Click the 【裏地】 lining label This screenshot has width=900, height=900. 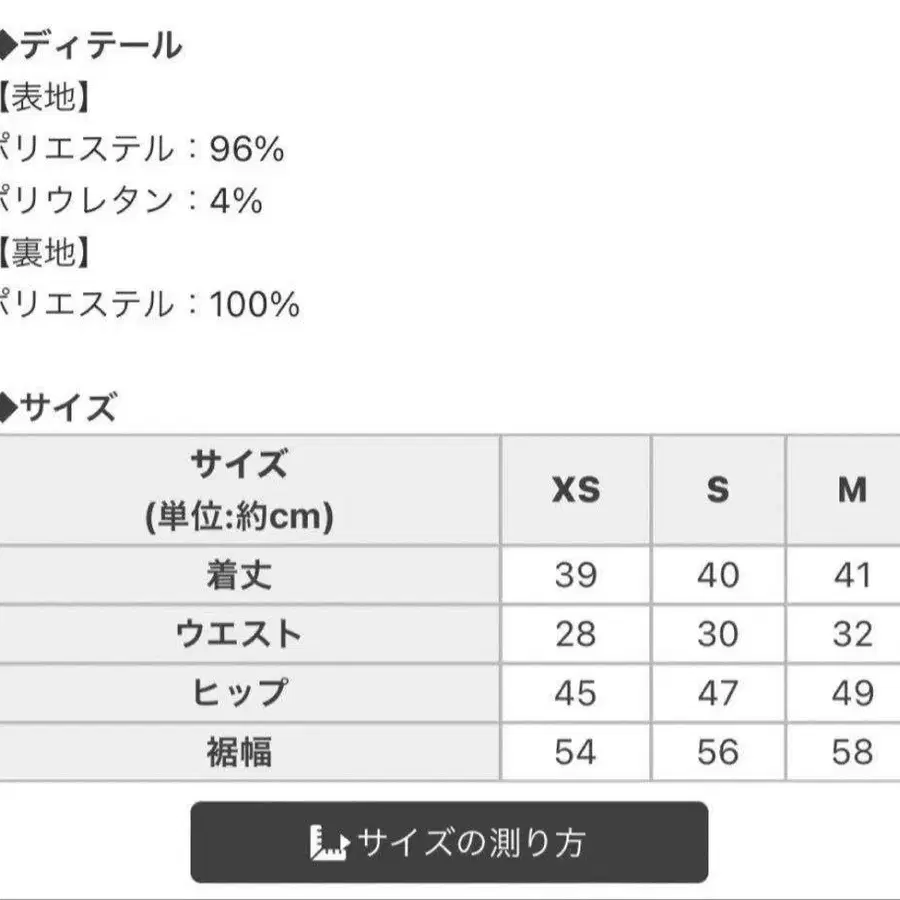pos(45,253)
